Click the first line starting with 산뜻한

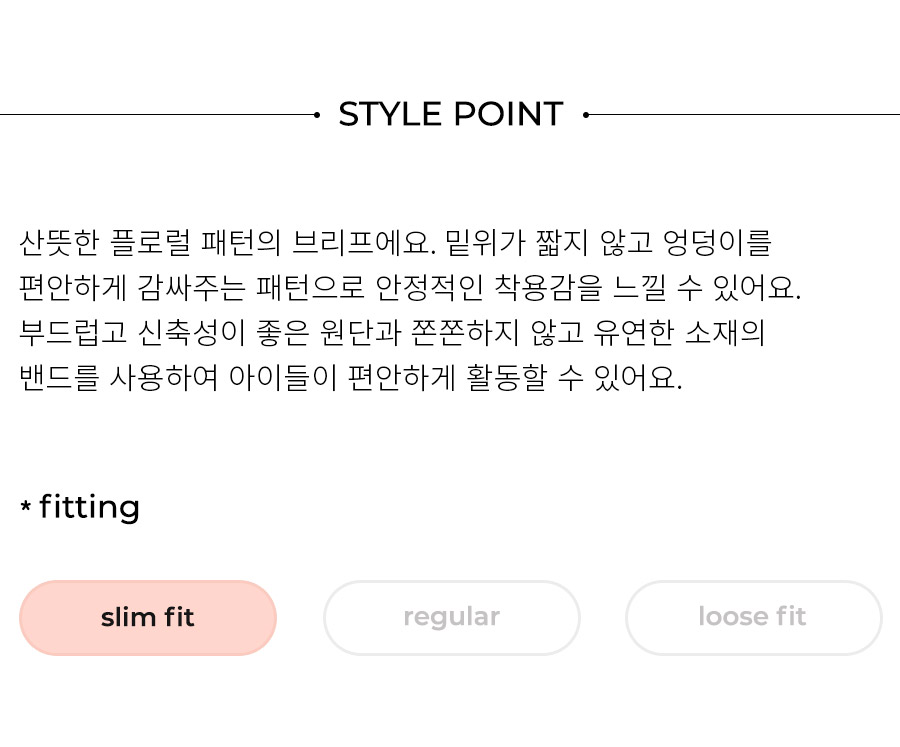[x=395, y=243]
